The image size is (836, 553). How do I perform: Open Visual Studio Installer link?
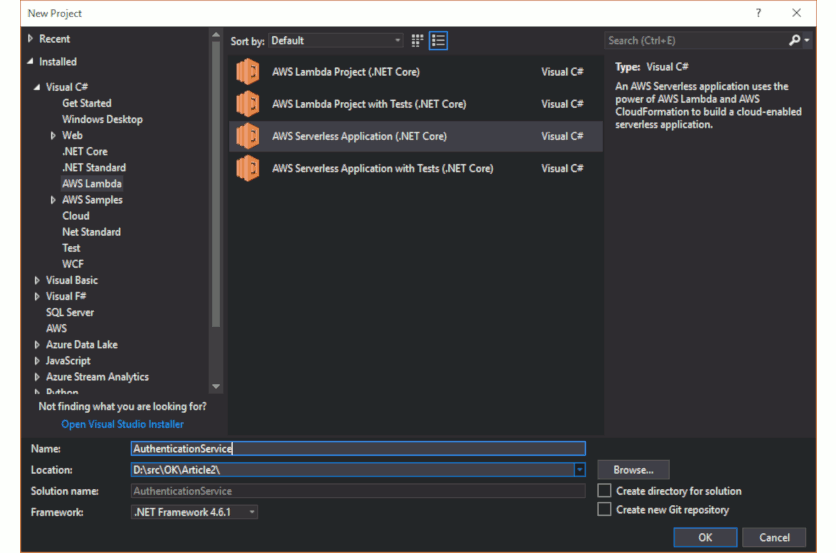122,424
